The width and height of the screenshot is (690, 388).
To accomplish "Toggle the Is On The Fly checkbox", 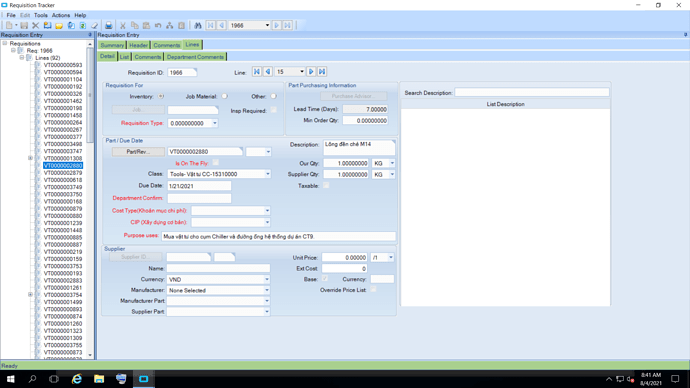I will click(216, 163).
